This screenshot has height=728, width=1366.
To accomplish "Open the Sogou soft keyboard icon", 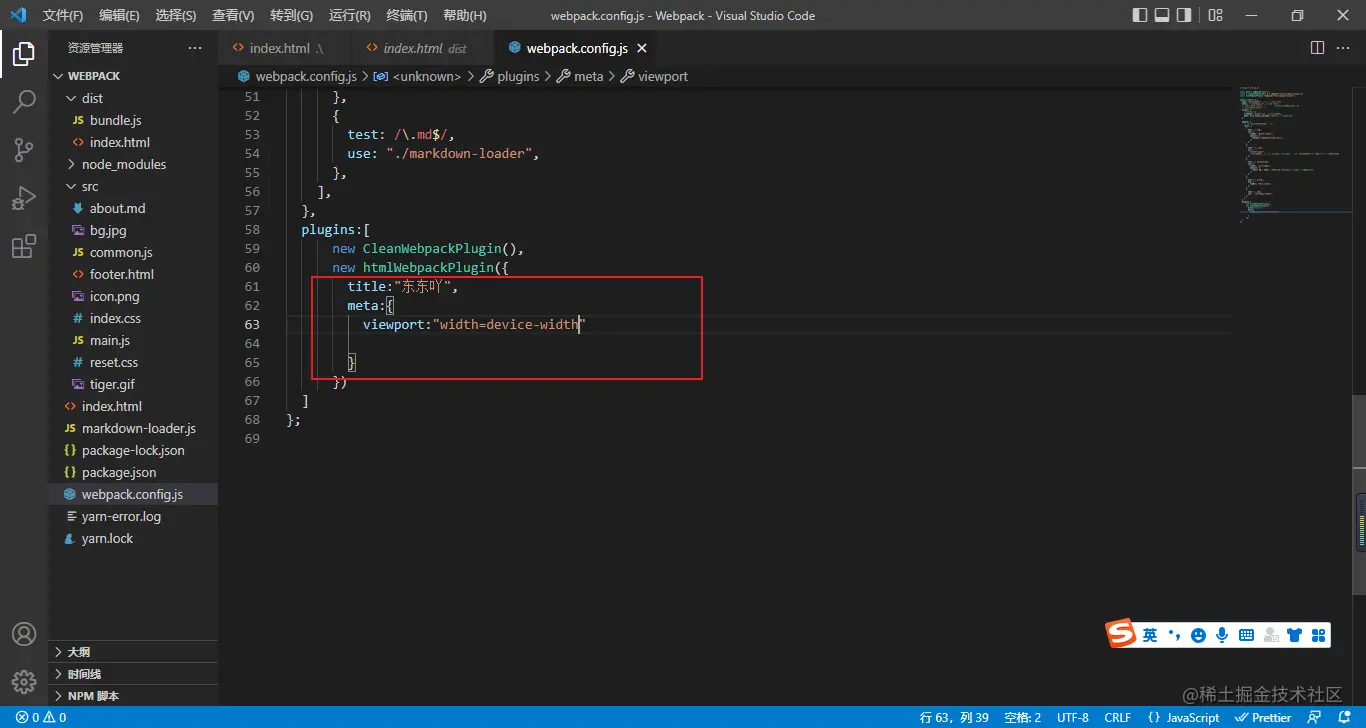I will click(1246, 635).
